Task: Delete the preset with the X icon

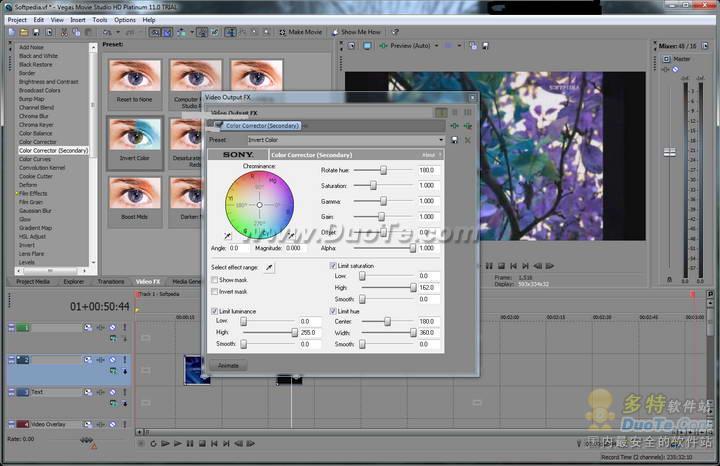Action: tap(467, 140)
